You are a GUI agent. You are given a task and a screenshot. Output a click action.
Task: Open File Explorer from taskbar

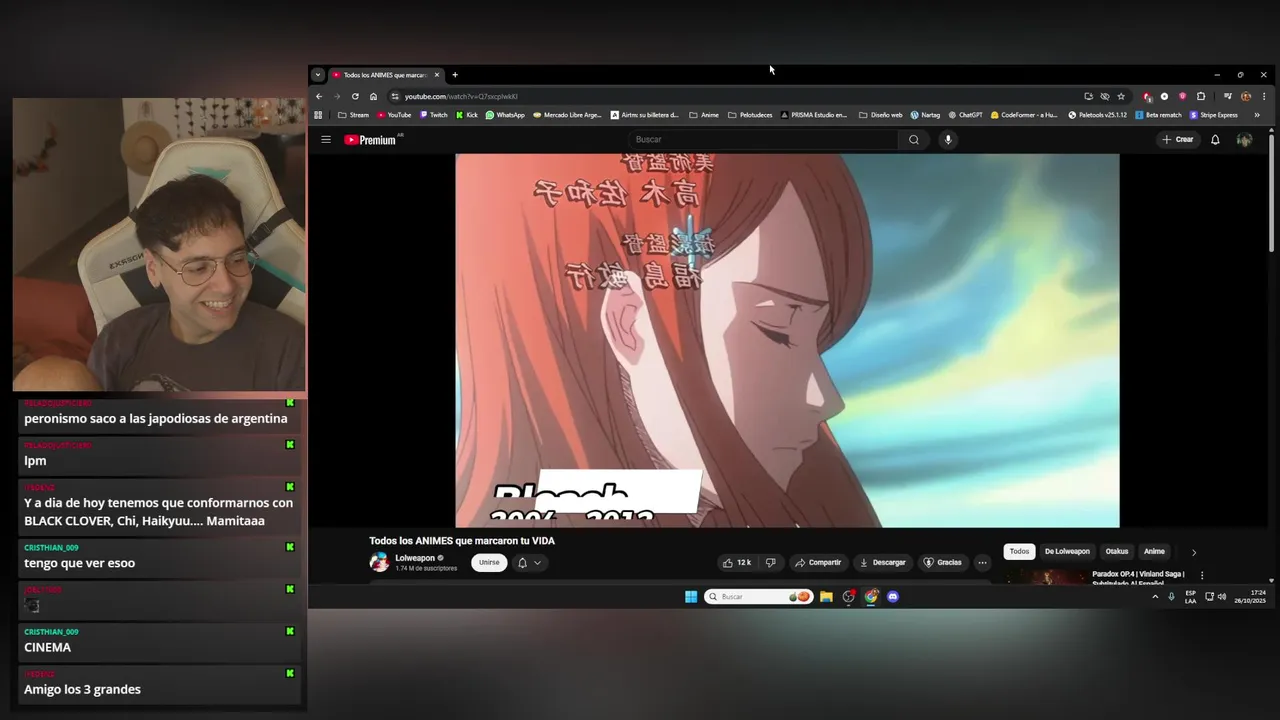pyautogui.click(x=826, y=597)
